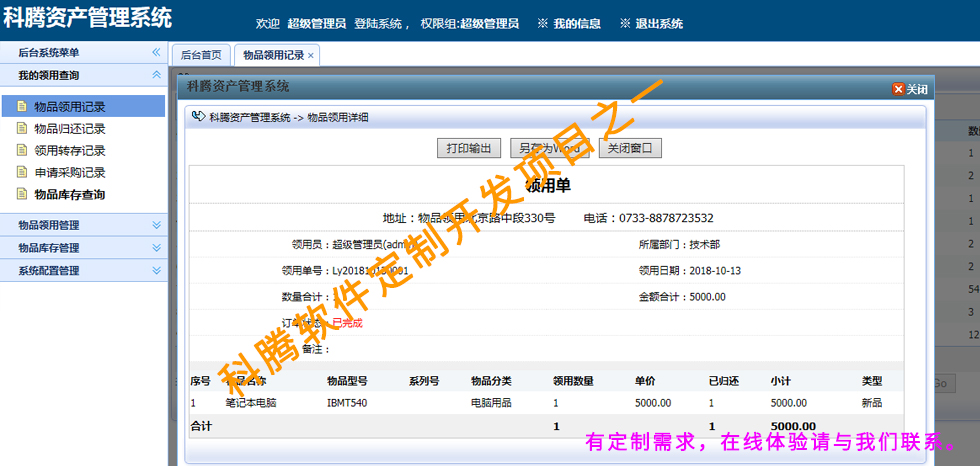
Task: Click the 物品库存查询 document icon
Action: (22, 194)
